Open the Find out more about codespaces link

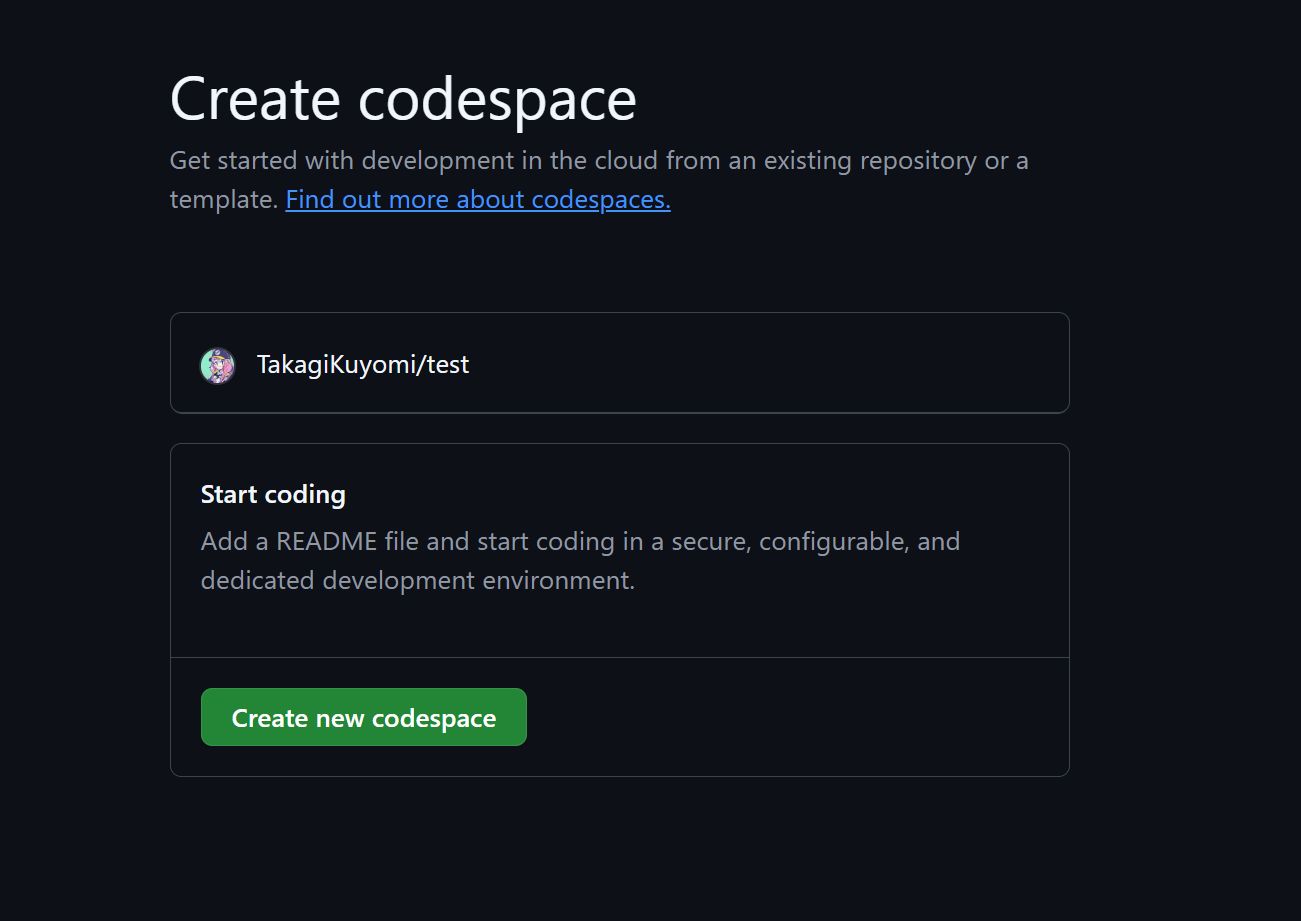pos(477,199)
